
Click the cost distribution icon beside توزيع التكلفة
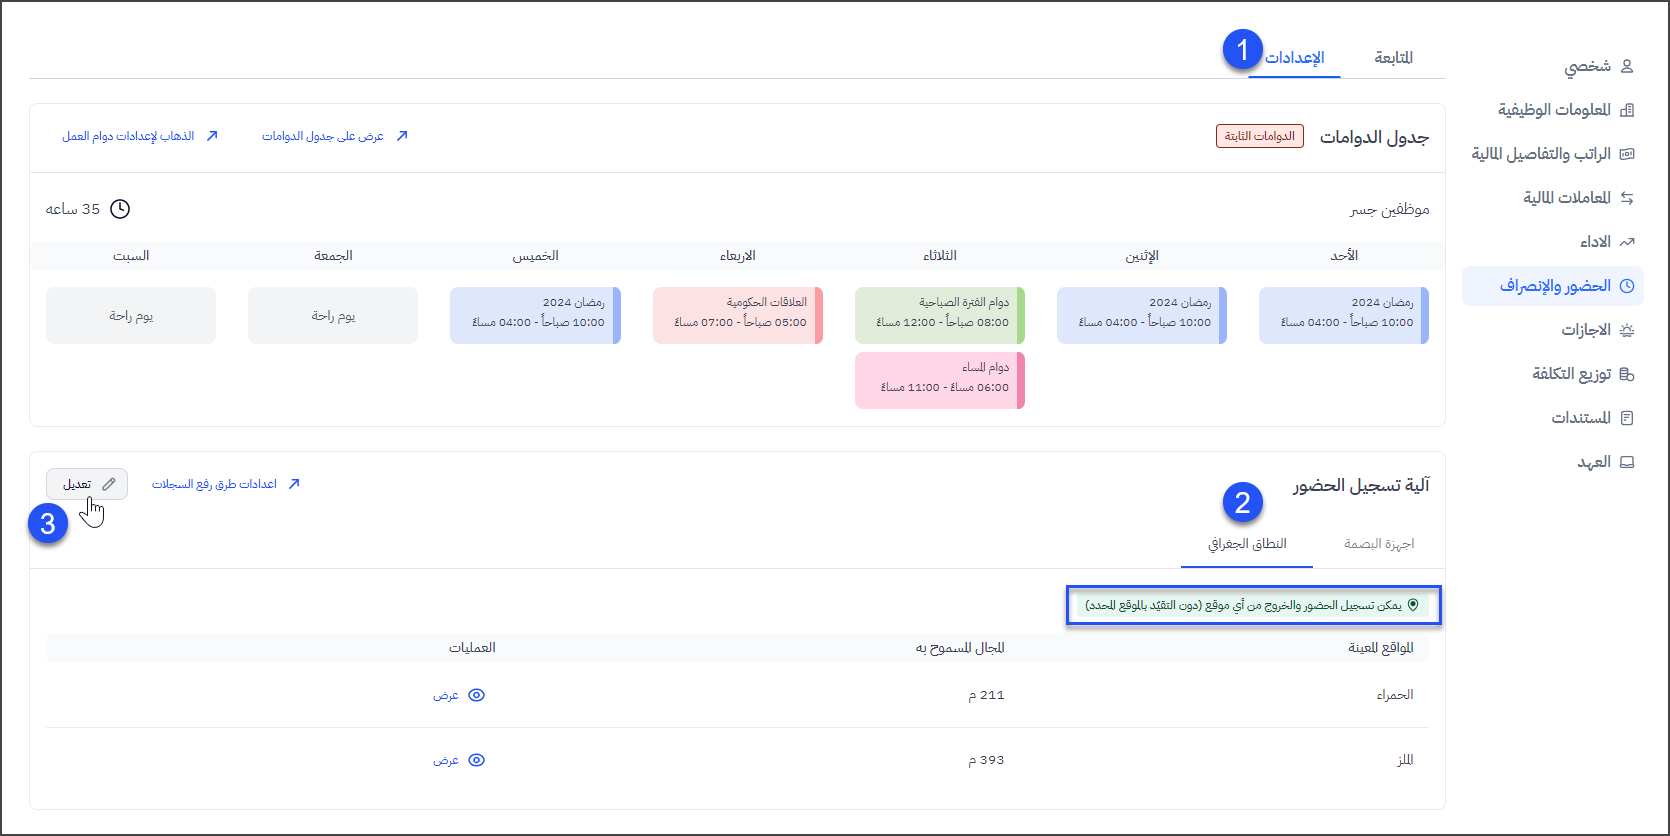1627,374
